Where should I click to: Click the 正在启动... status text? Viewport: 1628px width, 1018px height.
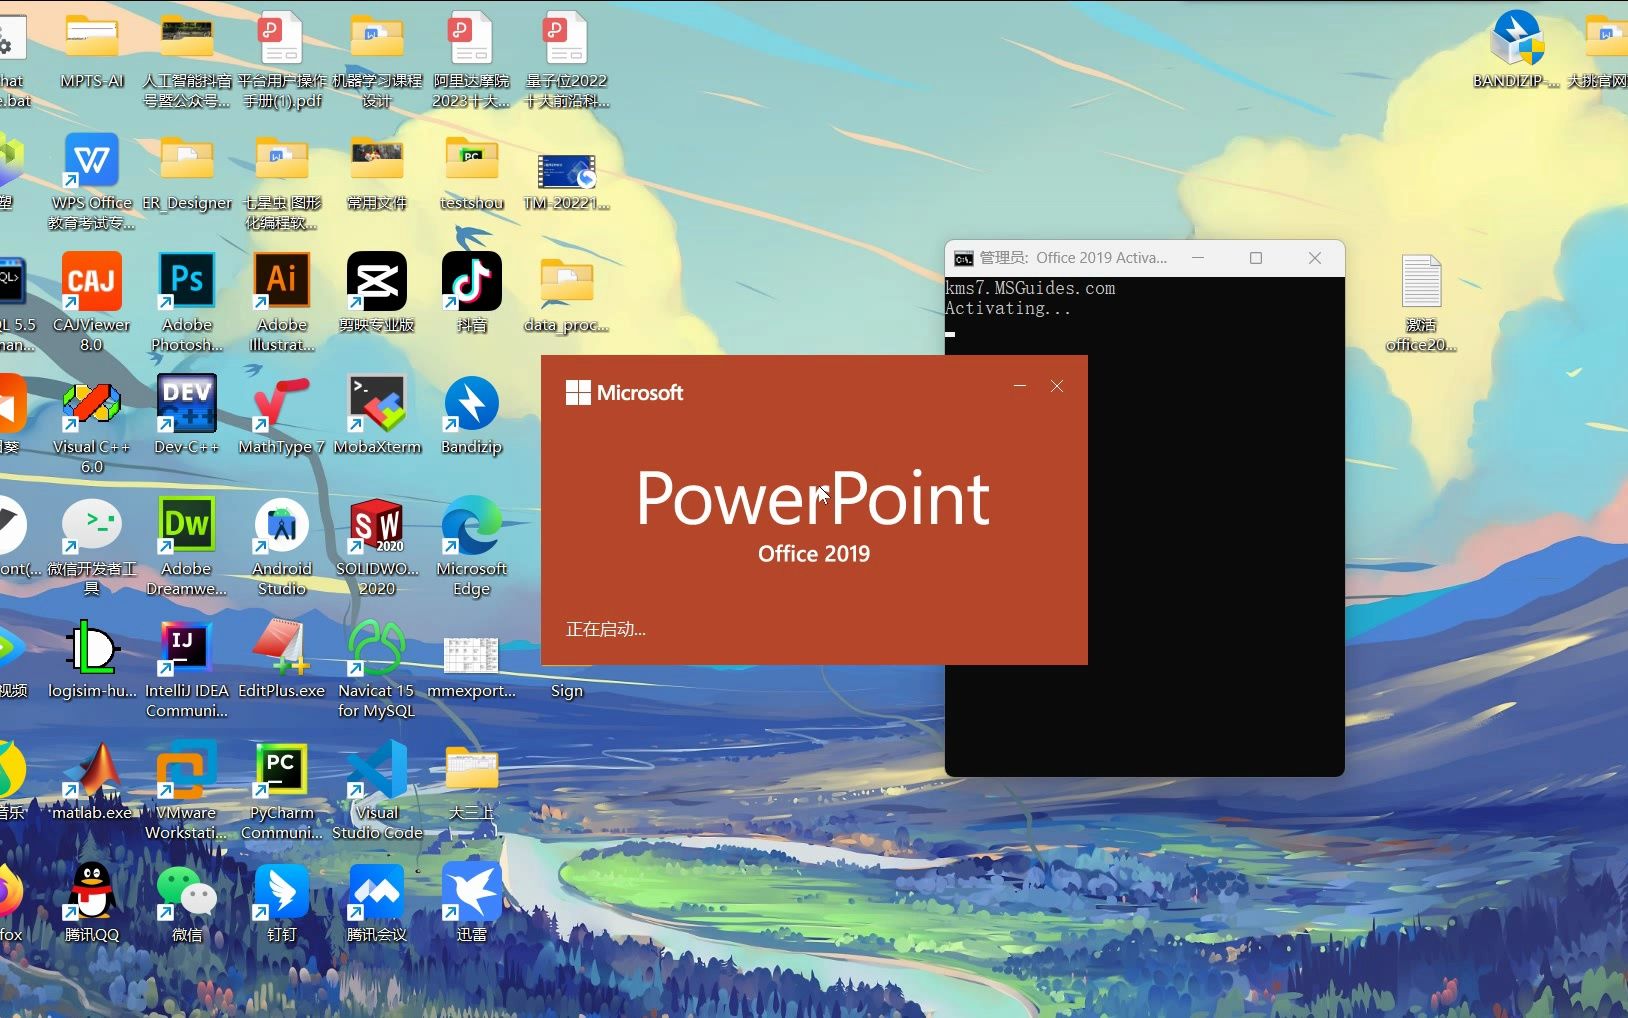(x=606, y=629)
